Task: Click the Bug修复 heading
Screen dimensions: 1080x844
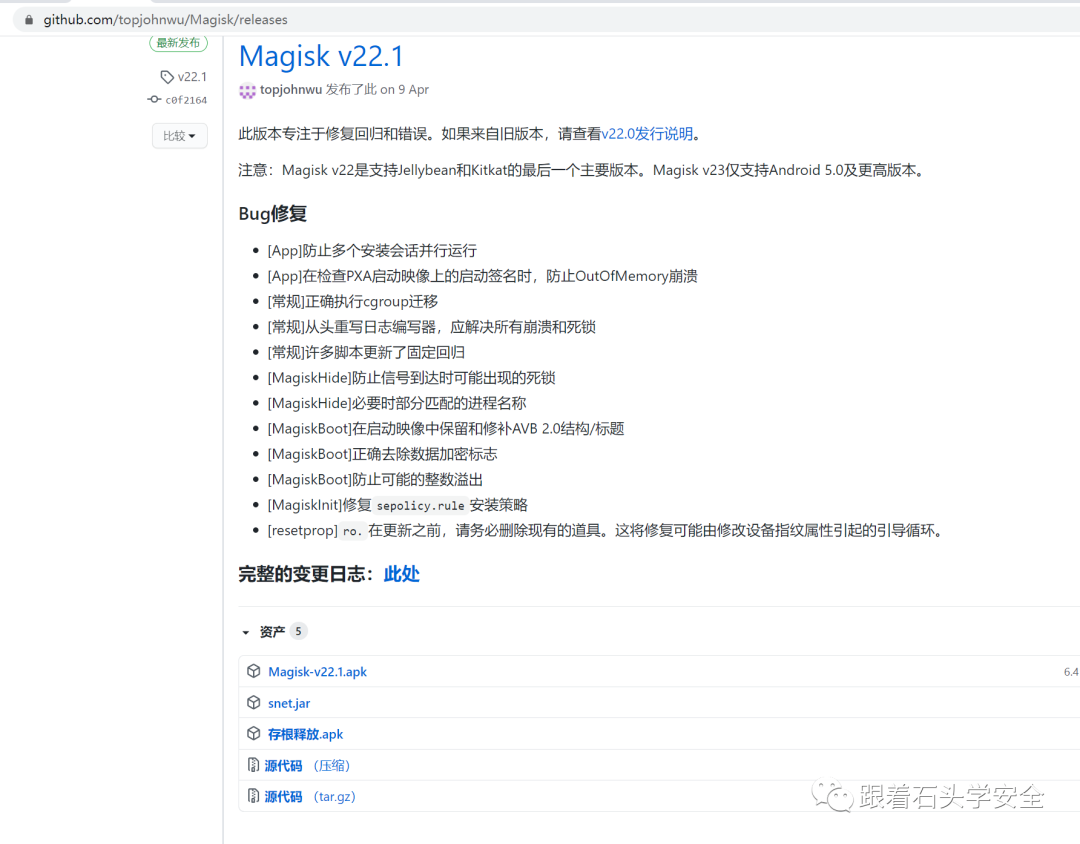Action: pyautogui.click(x=273, y=214)
